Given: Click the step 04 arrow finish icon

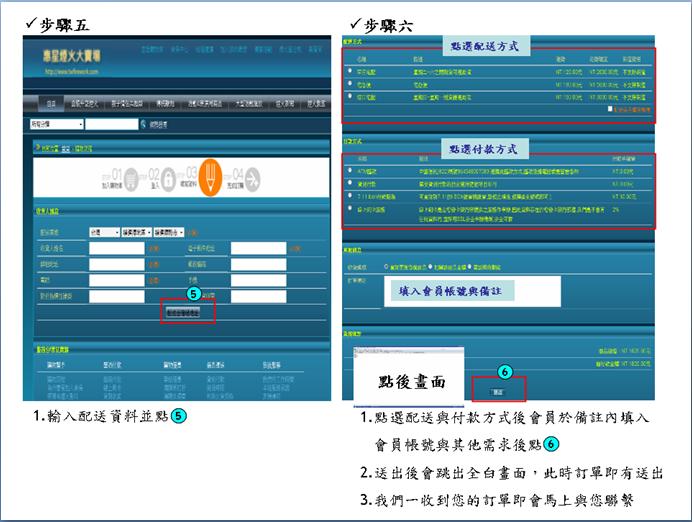Looking at the screenshot, I should 254,178.
